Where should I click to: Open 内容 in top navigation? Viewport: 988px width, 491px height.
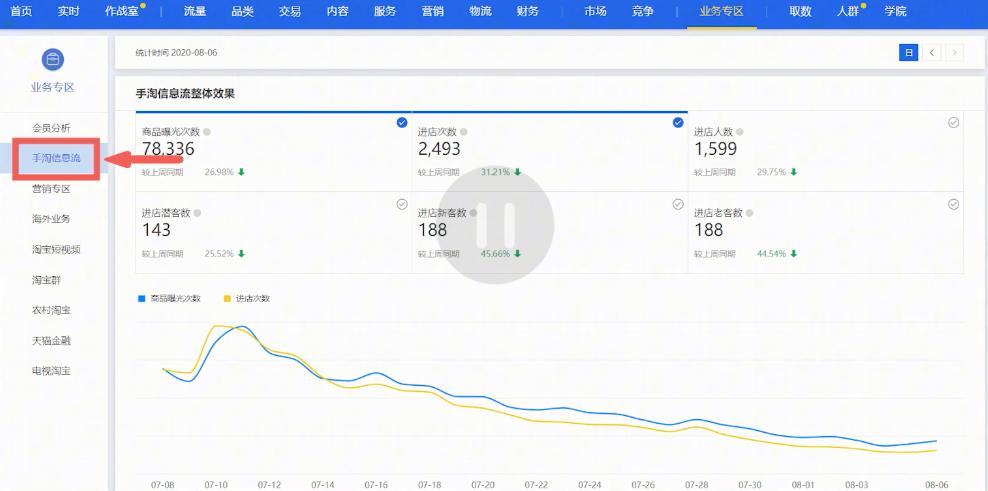point(338,11)
